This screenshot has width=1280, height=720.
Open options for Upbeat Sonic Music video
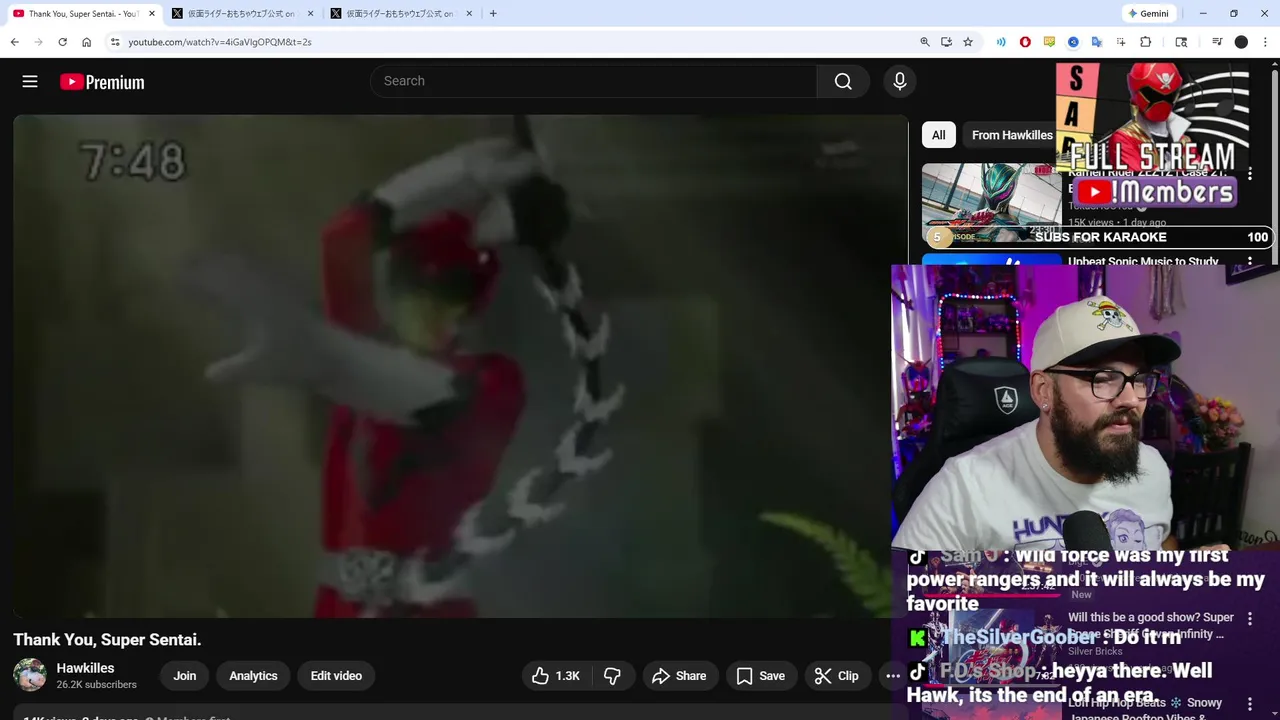tap(1249, 263)
